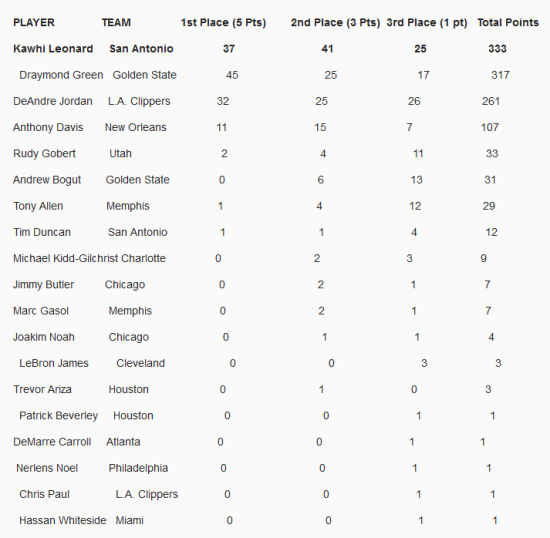Click the New Orleans team cell
550x538 pixels.
[x=135, y=127]
